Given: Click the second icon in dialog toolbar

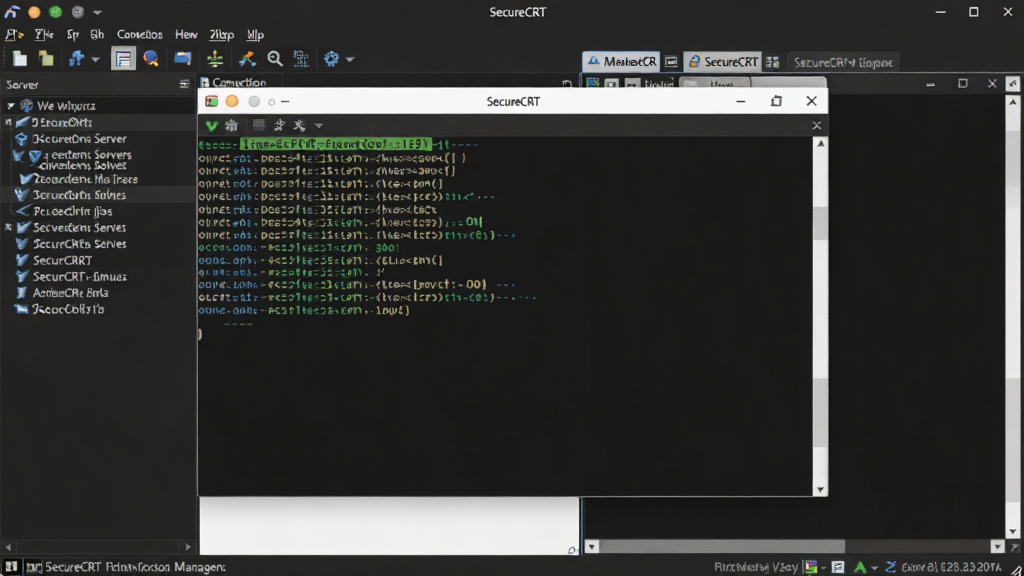Looking at the screenshot, I should click(232, 125).
